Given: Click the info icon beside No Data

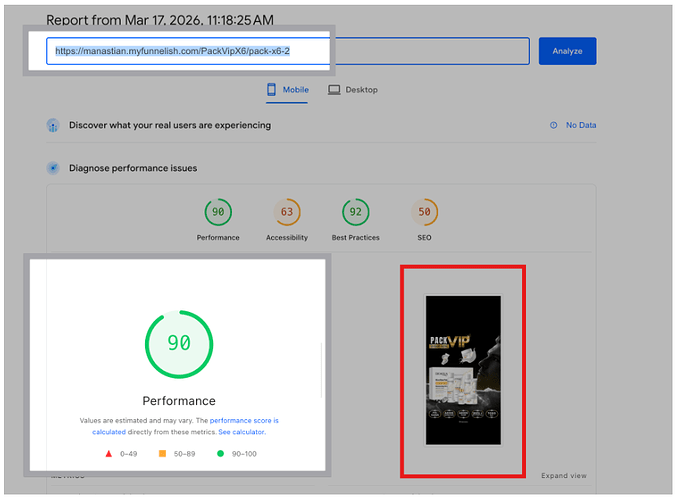Looking at the screenshot, I should (553, 126).
